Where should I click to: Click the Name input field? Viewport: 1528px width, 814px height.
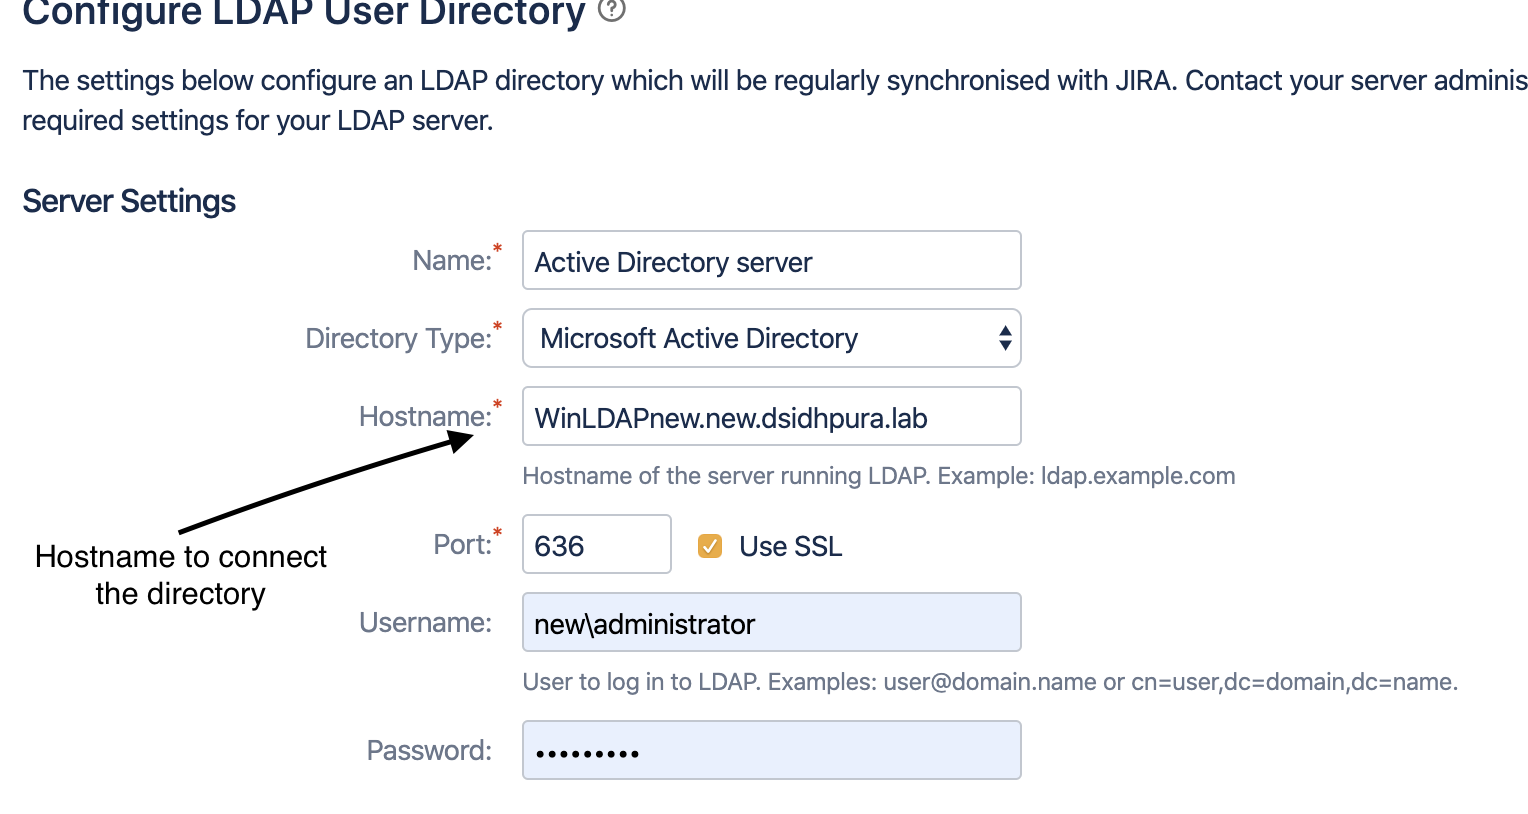771,260
